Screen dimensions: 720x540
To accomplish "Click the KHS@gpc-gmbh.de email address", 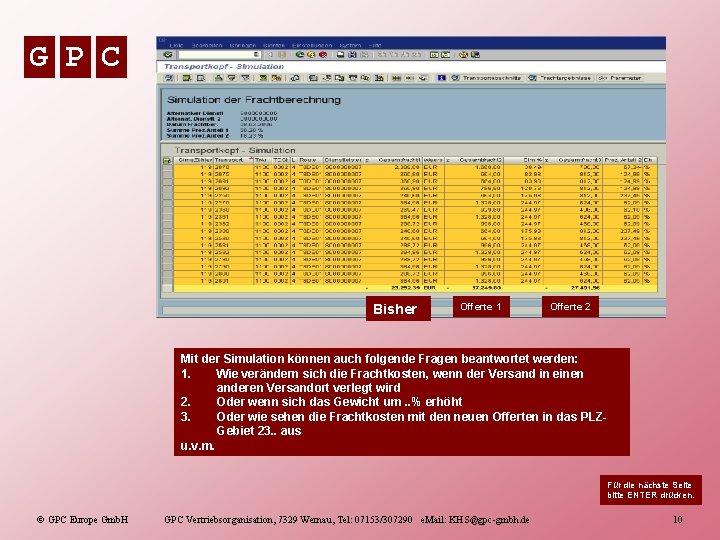I will point(489,520).
